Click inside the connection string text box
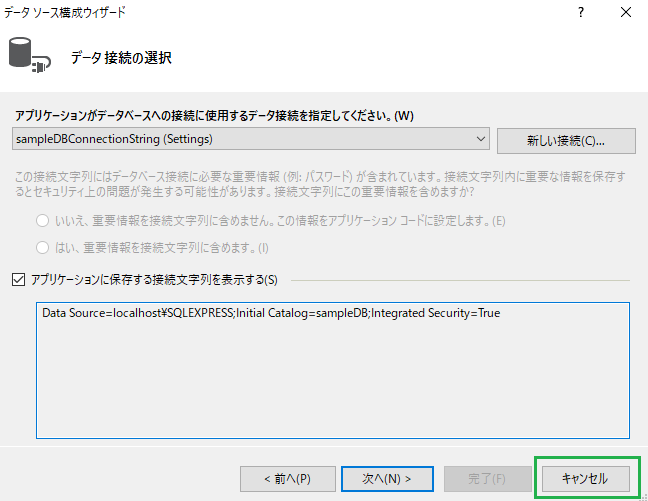Viewport: 648px width, 501px height. 333,370
